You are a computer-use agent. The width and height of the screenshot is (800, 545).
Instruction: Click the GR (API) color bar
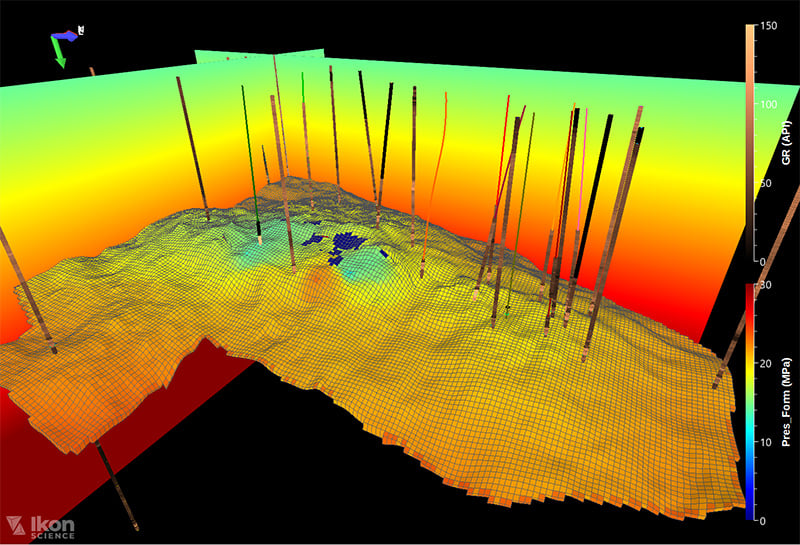(x=749, y=140)
